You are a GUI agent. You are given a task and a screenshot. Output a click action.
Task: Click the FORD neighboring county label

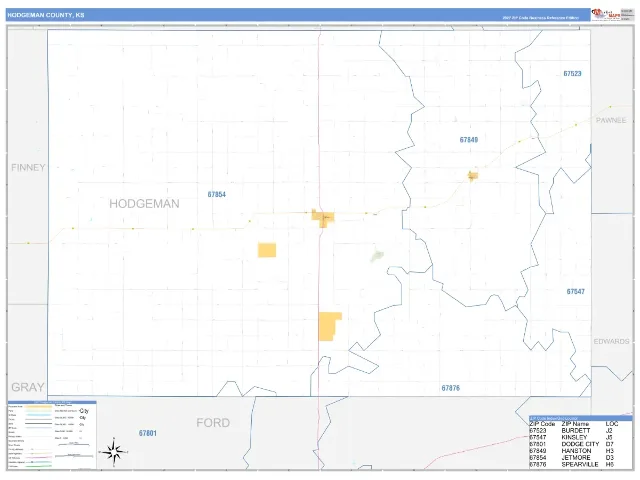213,423
